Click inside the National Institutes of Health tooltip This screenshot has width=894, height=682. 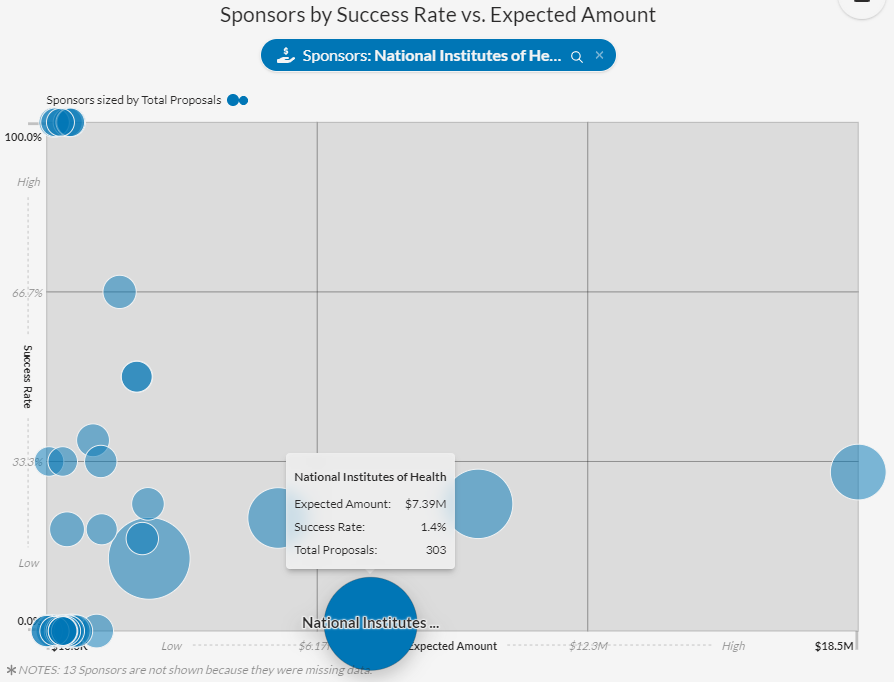pos(369,510)
